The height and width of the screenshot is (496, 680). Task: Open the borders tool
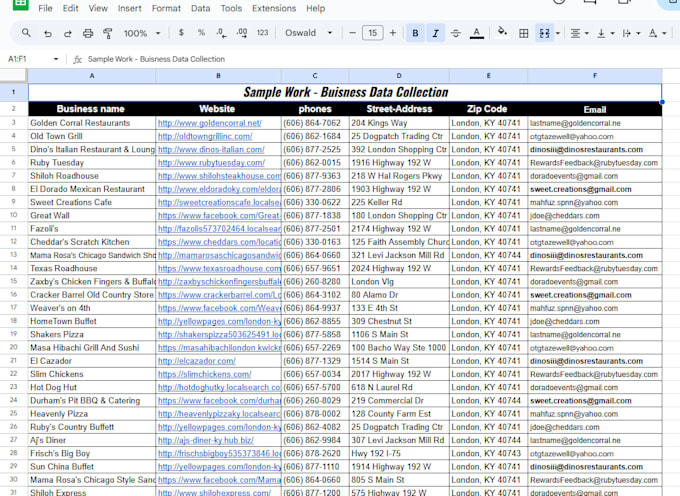click(x=524, y=33)
